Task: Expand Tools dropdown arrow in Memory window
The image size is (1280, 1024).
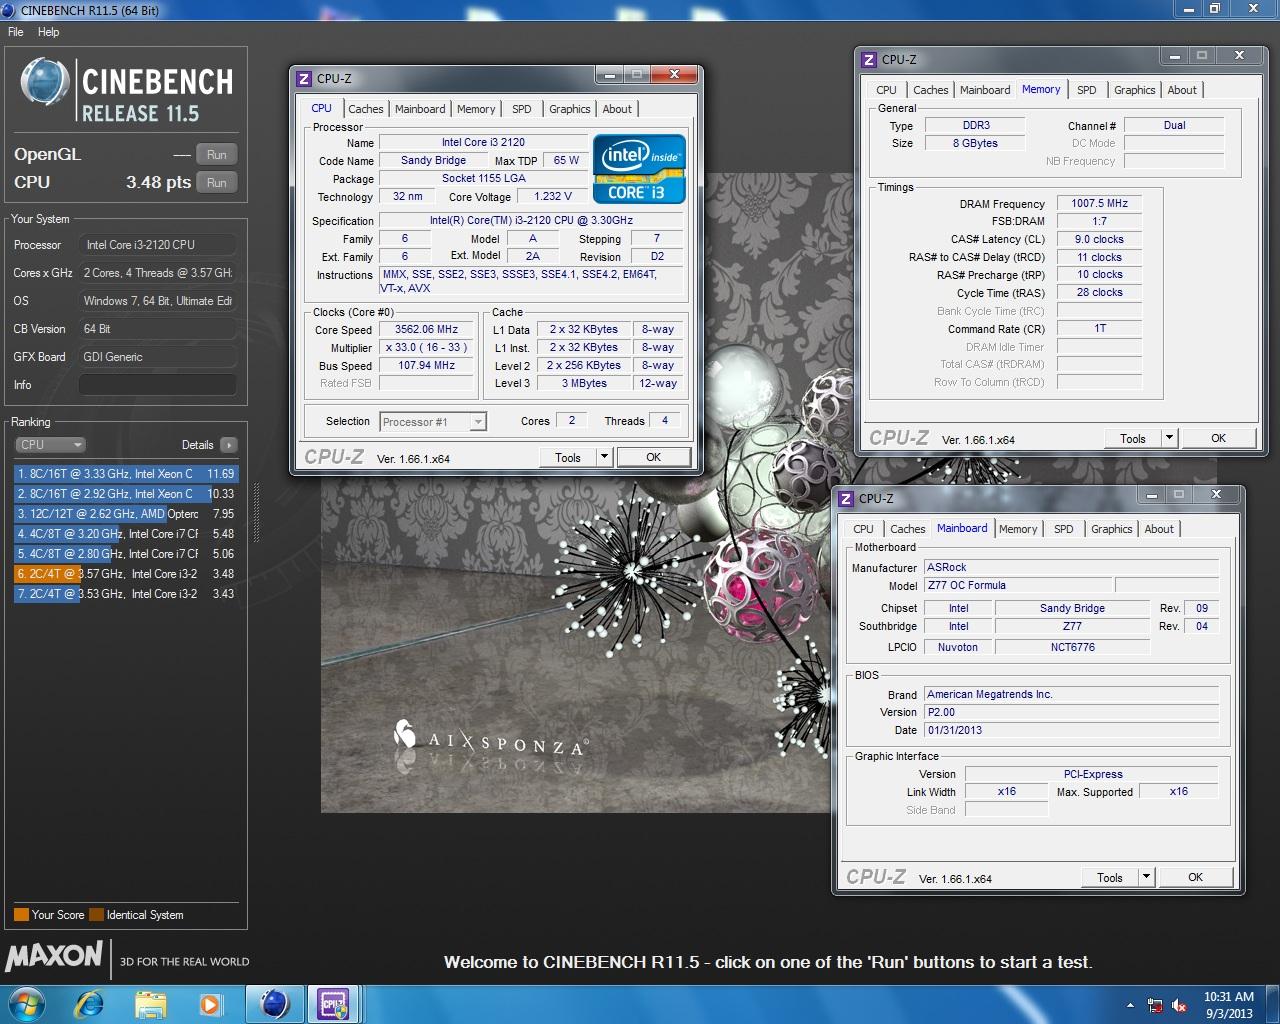Action: coord(1169,438)
